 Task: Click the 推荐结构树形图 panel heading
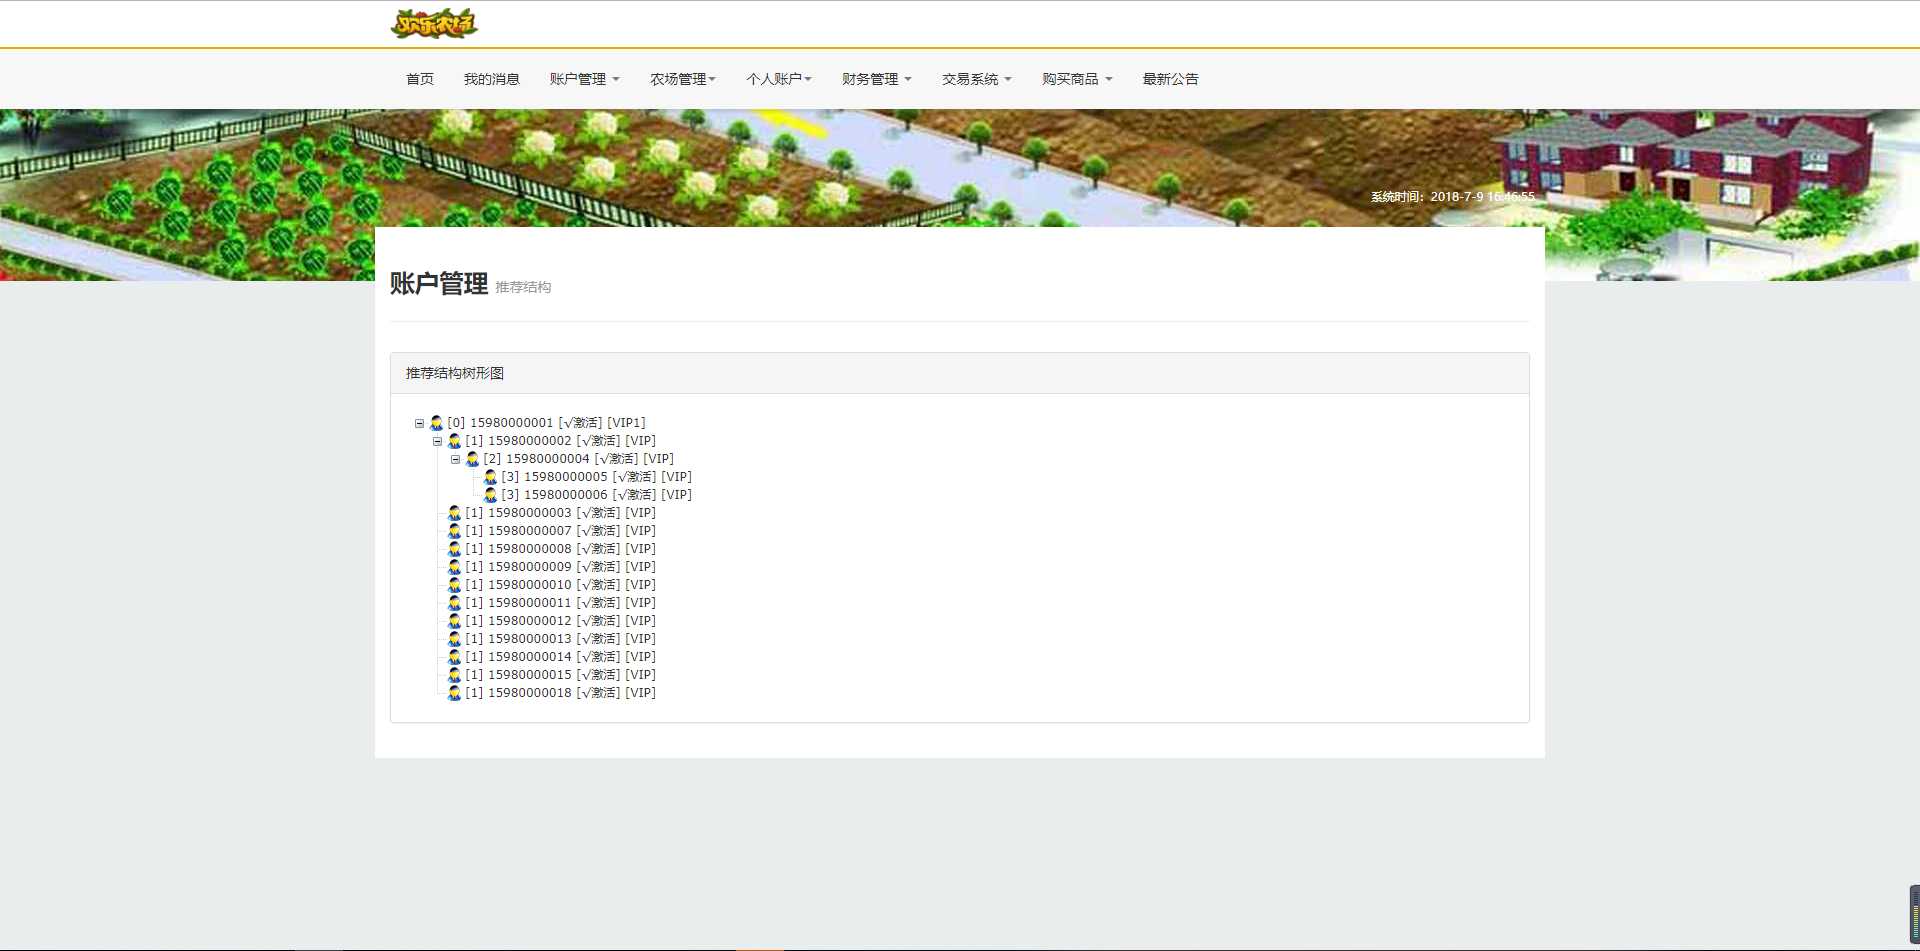(x=455, y=373)
